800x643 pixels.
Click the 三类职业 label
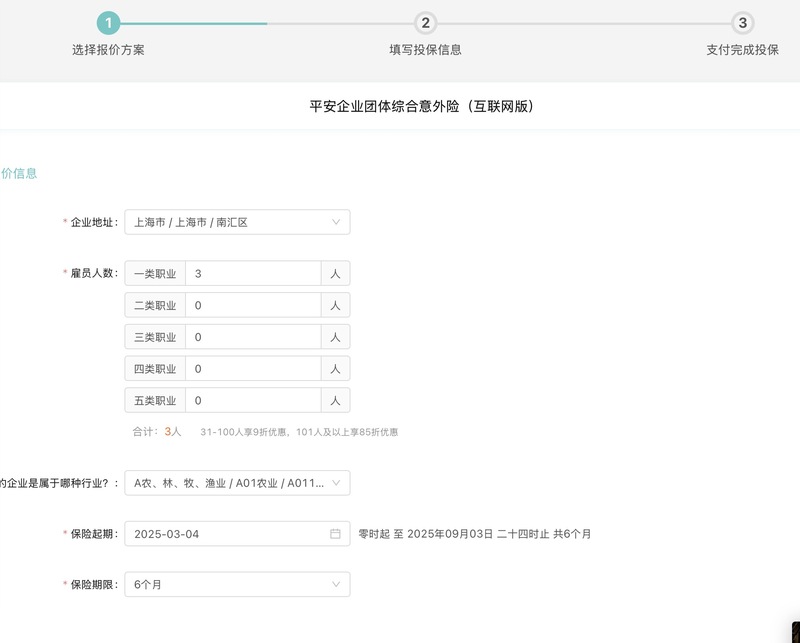155,337
